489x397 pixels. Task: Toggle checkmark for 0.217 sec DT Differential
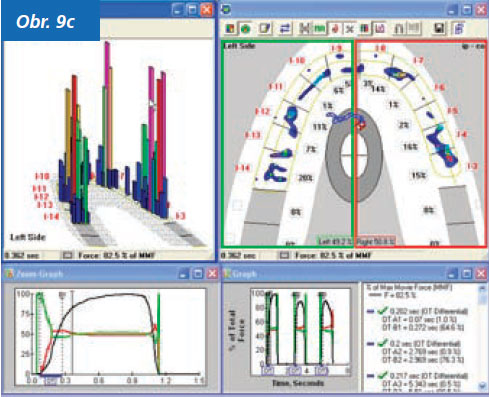pos(383,375)
